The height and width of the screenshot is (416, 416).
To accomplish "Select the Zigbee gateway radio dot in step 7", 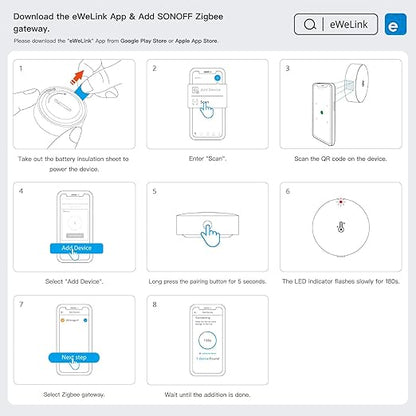I will point(85,320).
